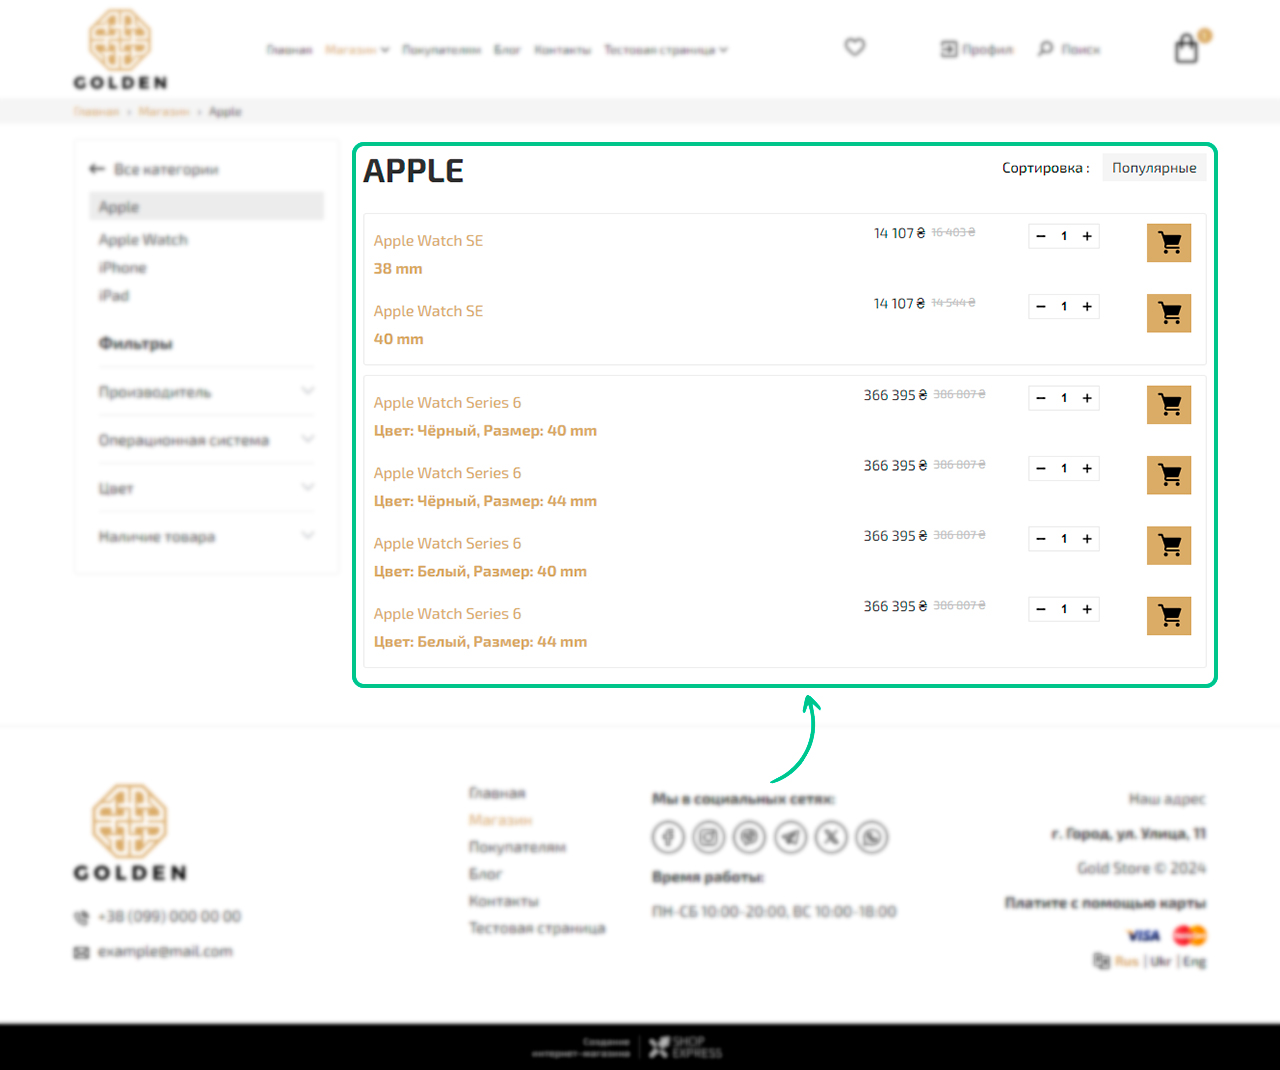
Task: Click Главная in the breadcrumb
Action: tap(96, 111)
